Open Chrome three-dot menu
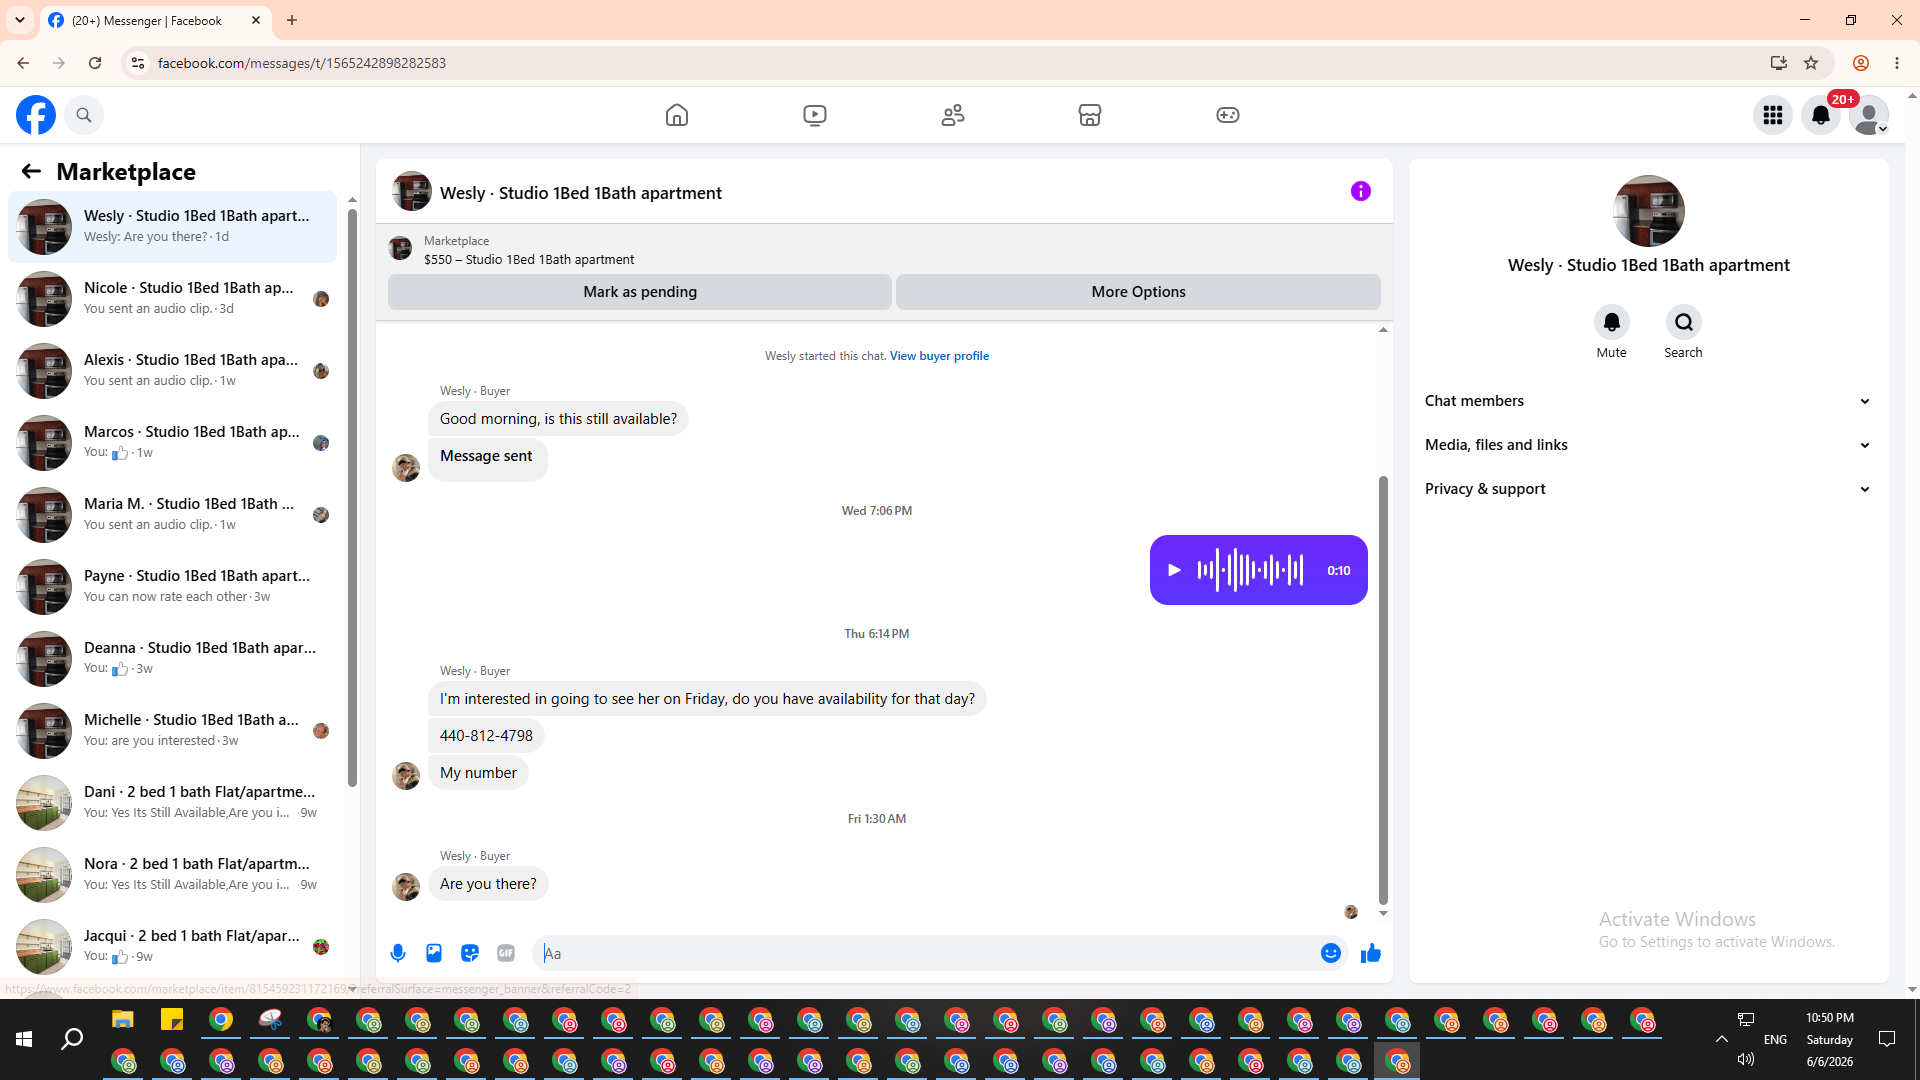 click(1897, 63)
